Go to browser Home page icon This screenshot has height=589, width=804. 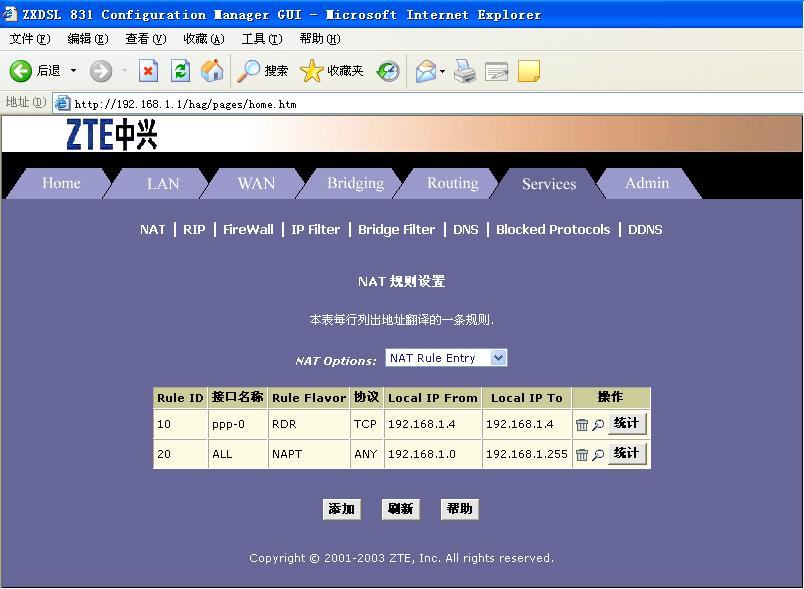pos(212,71)
